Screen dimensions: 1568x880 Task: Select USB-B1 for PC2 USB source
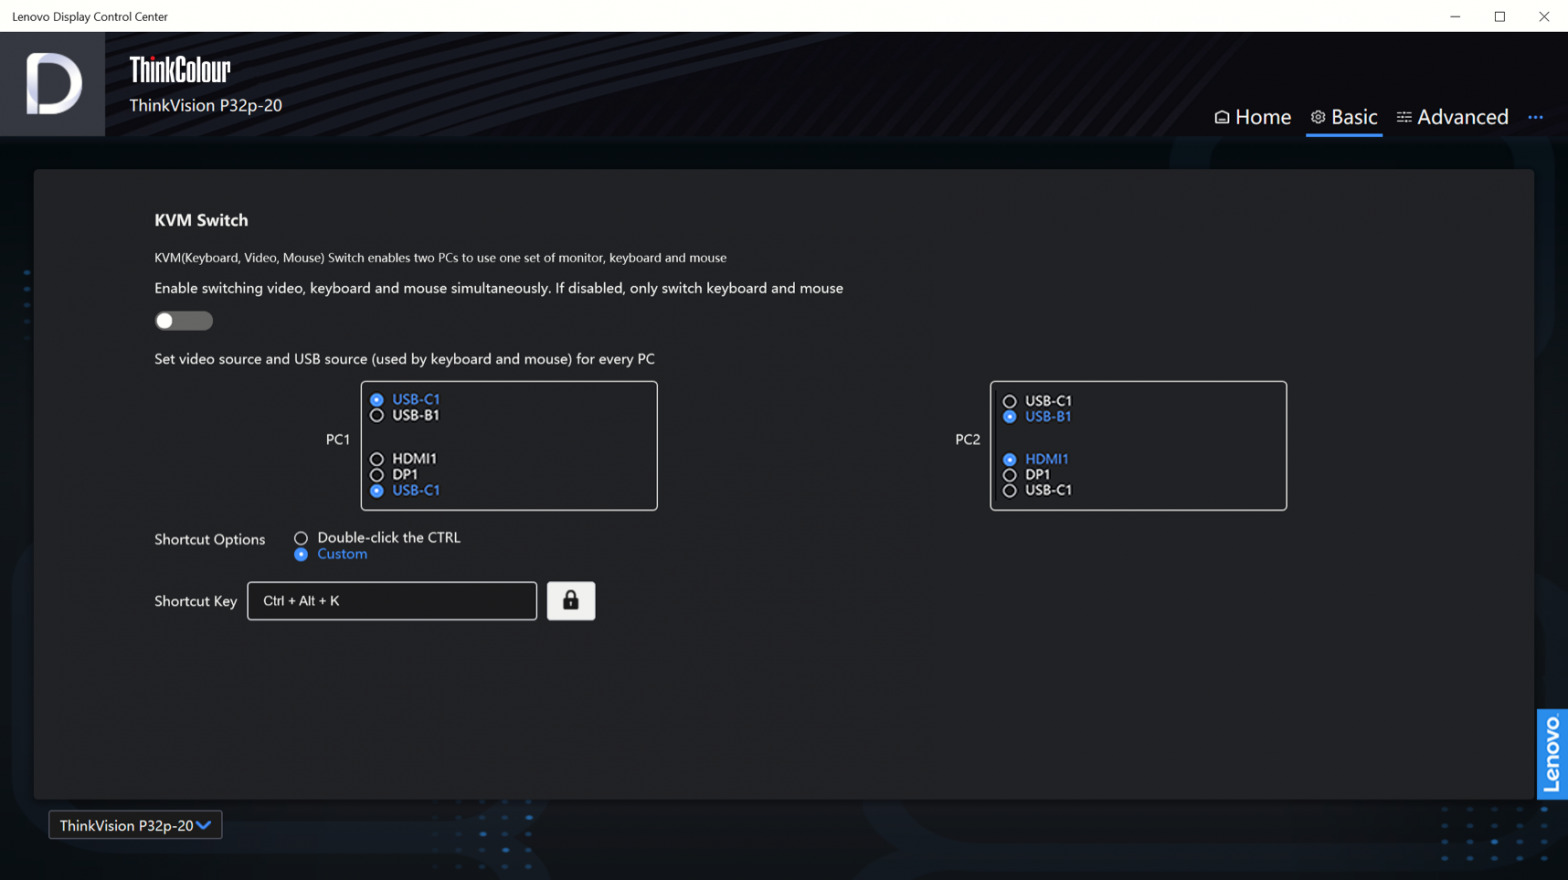coord(1038,416)
